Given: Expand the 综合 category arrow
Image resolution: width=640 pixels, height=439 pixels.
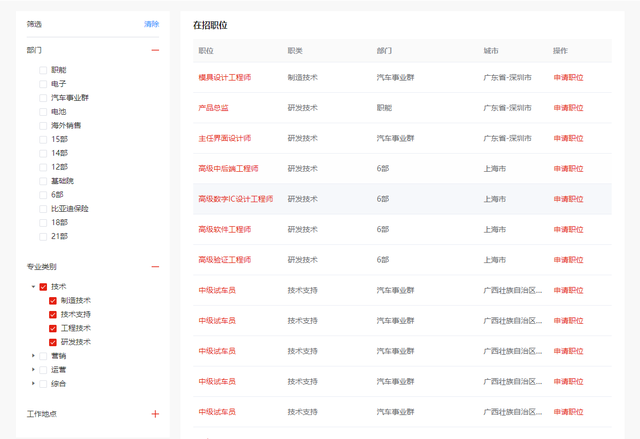Looking at the screenshot, I should (x=33, y=384).
